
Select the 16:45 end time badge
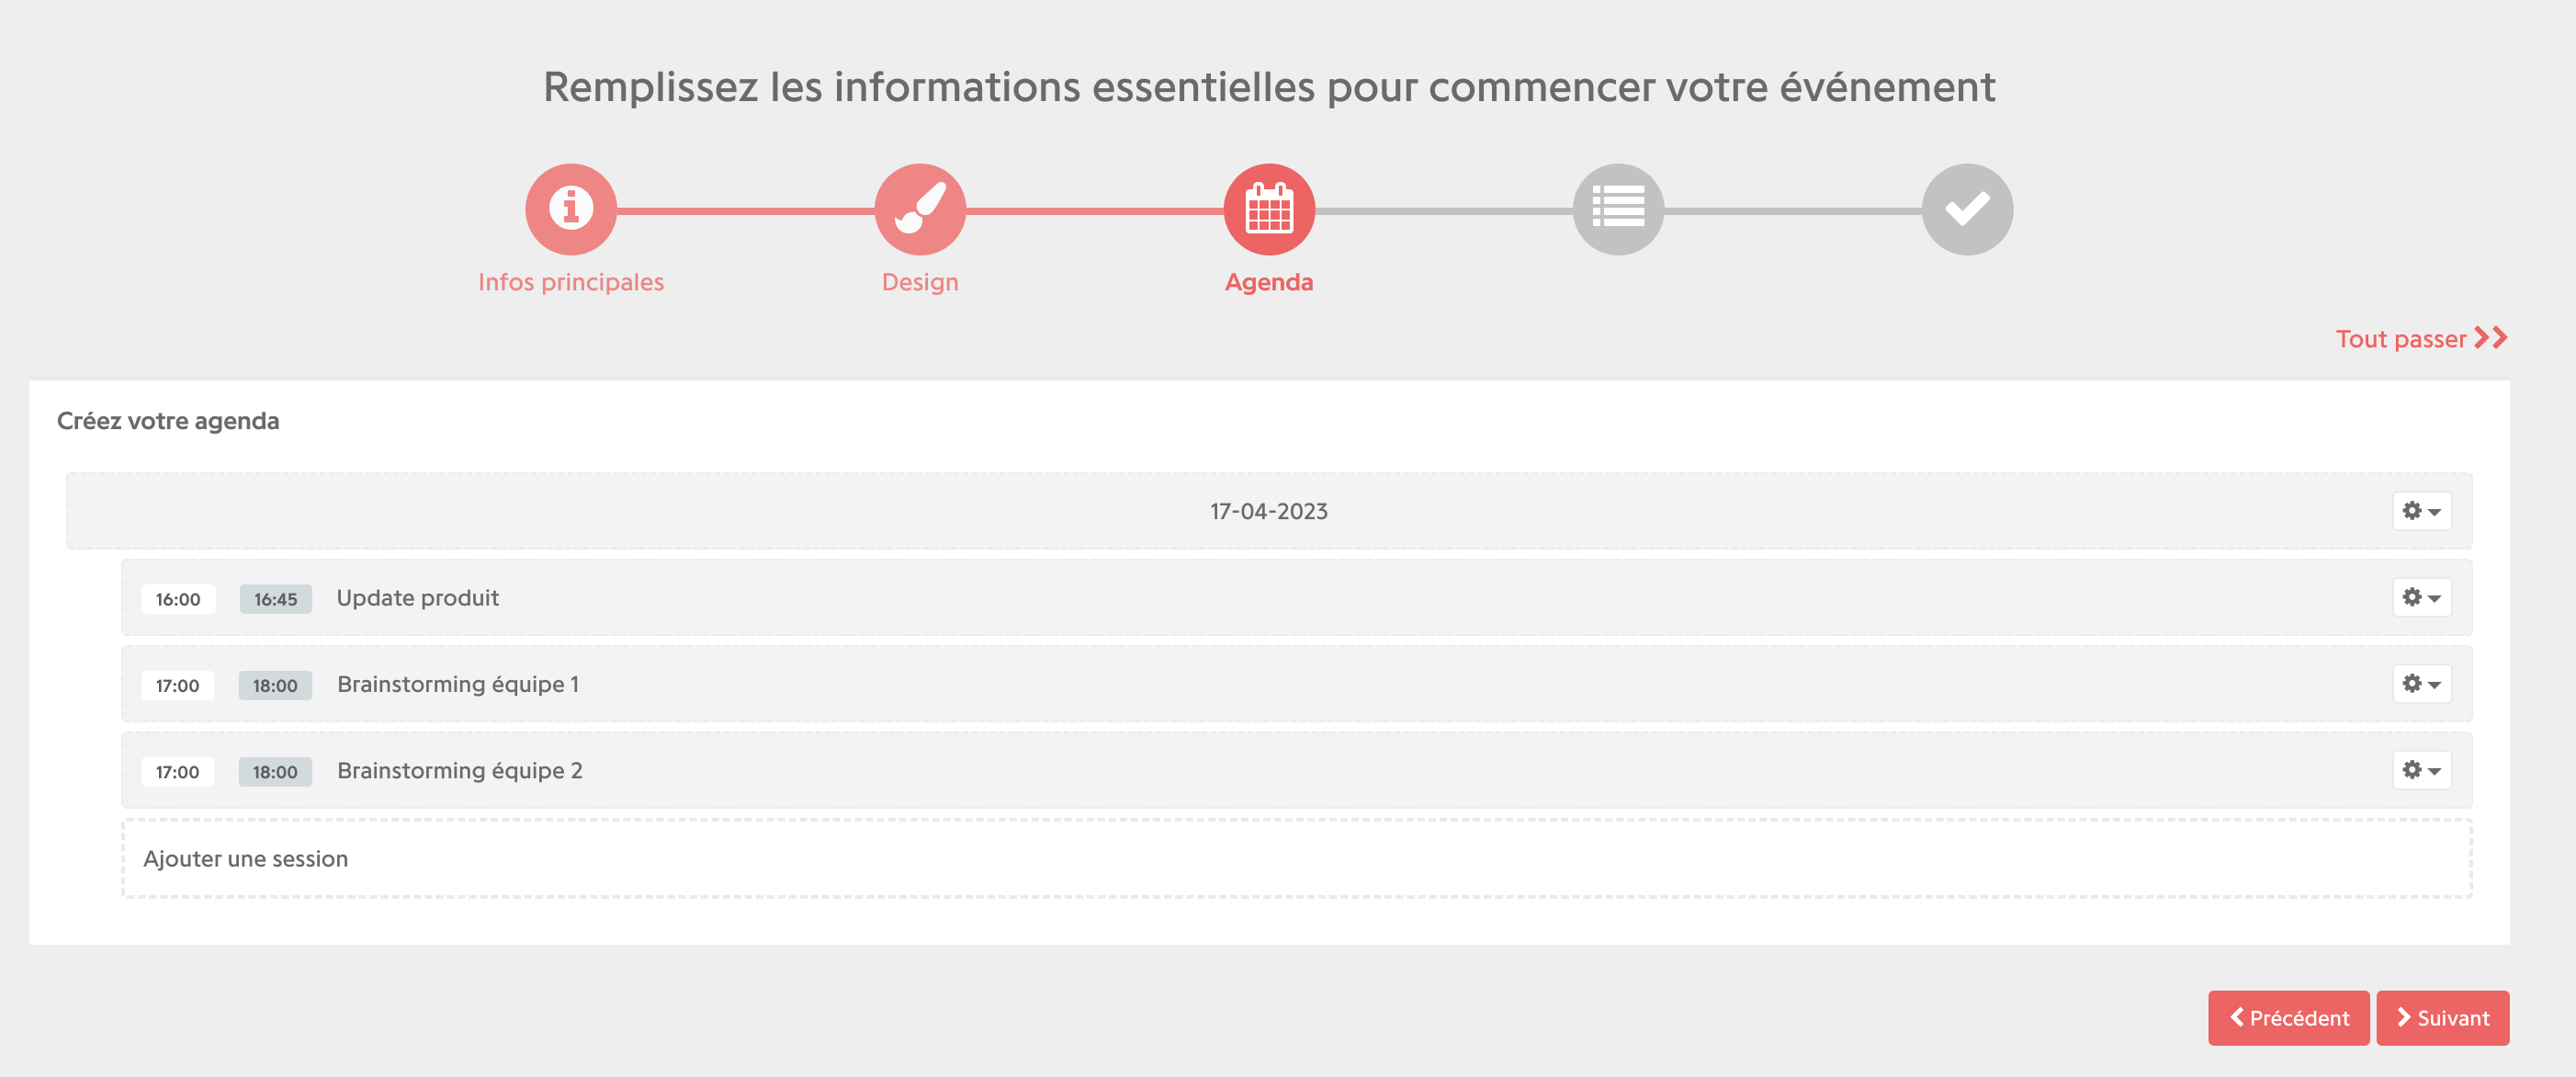tap(275, 599)
